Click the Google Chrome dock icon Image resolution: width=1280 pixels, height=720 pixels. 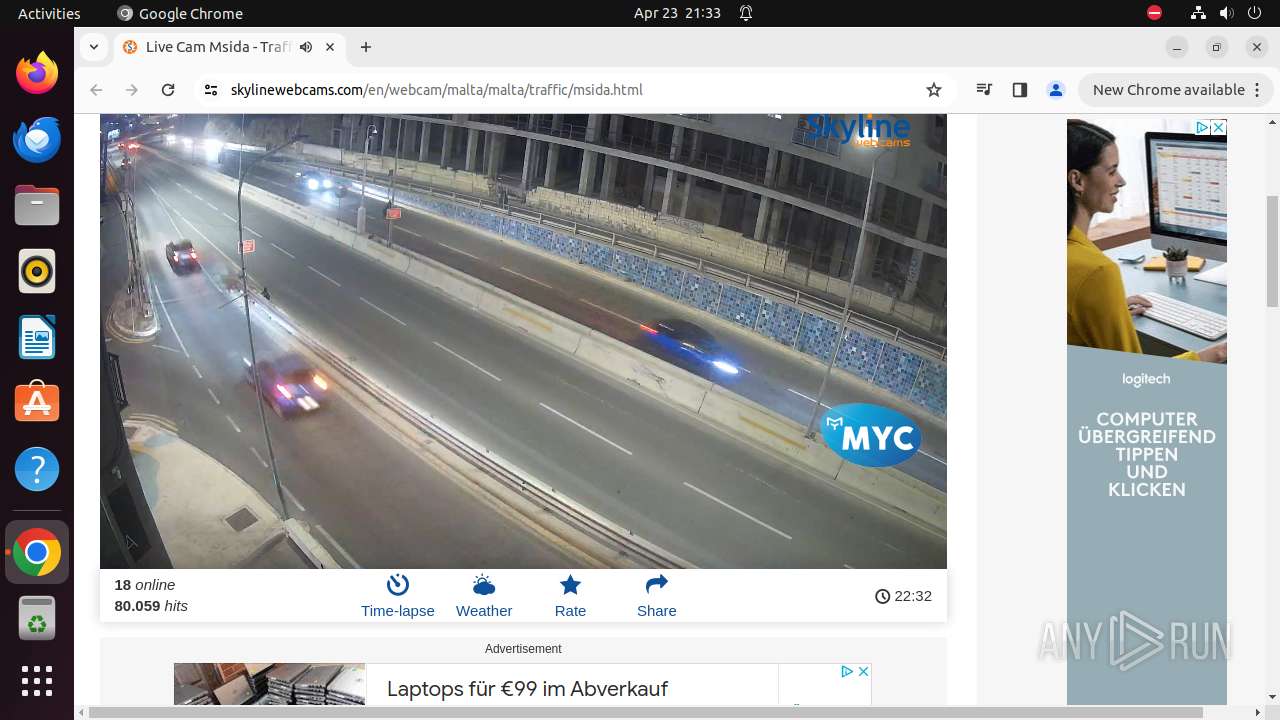(37, 553)
